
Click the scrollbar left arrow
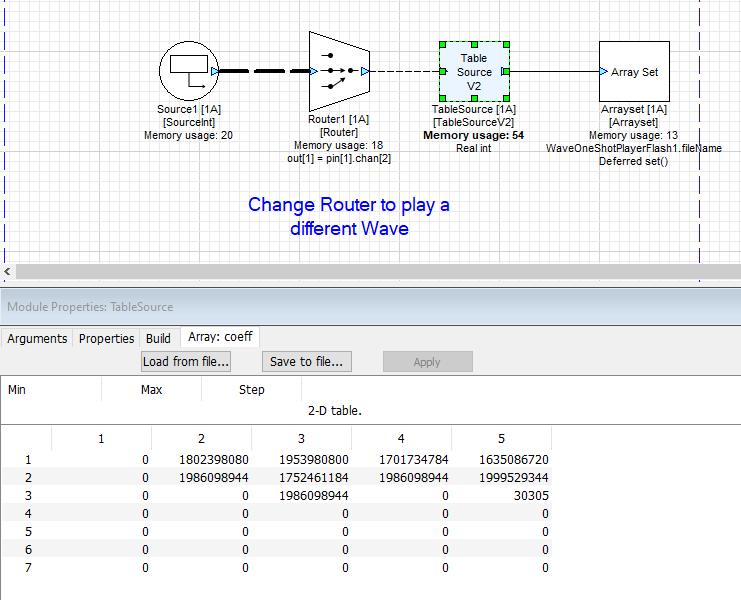coord(8,272)
